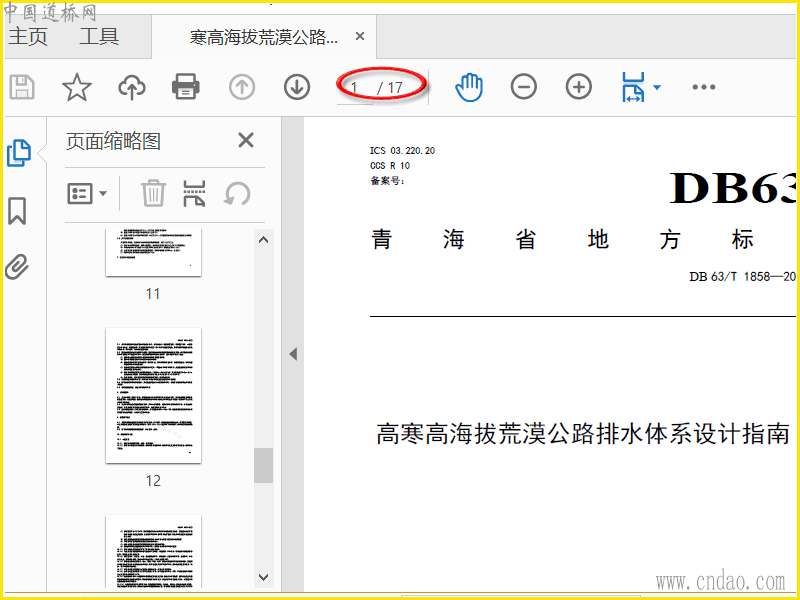This screenshot has width=800, height=600.
Task: Select the Hand pan tool
Action: 469,87
